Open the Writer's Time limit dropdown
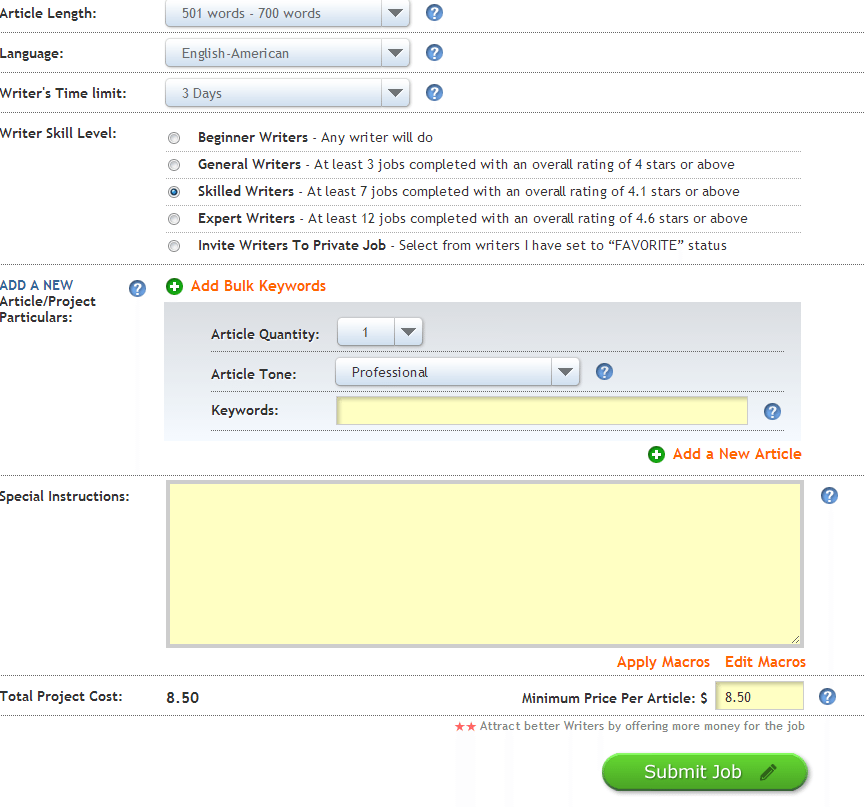Viewport: 864px width, 807px height. pyautogui.click(x=287, y=93)
